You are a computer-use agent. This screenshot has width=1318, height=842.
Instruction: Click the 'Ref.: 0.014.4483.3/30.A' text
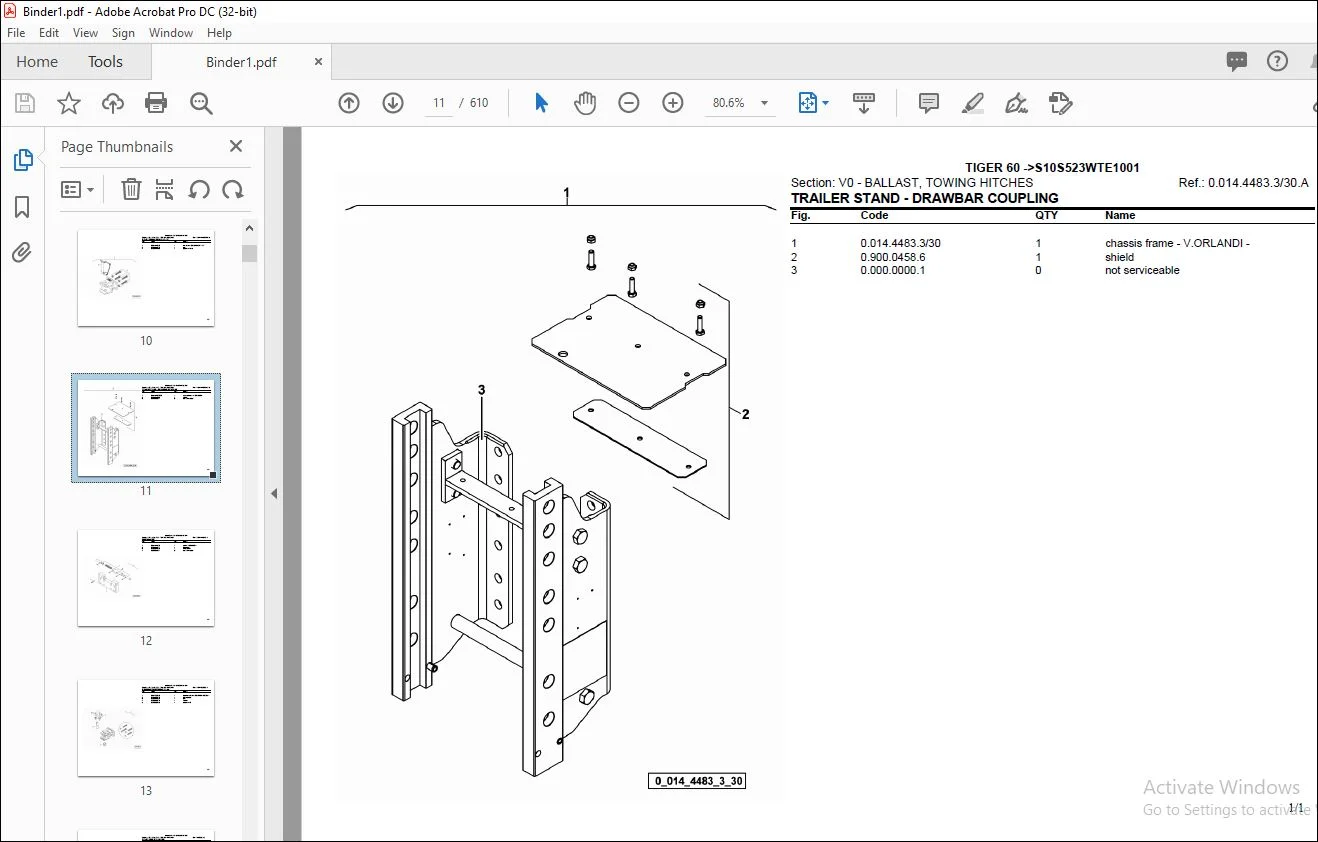(1243, 183)
